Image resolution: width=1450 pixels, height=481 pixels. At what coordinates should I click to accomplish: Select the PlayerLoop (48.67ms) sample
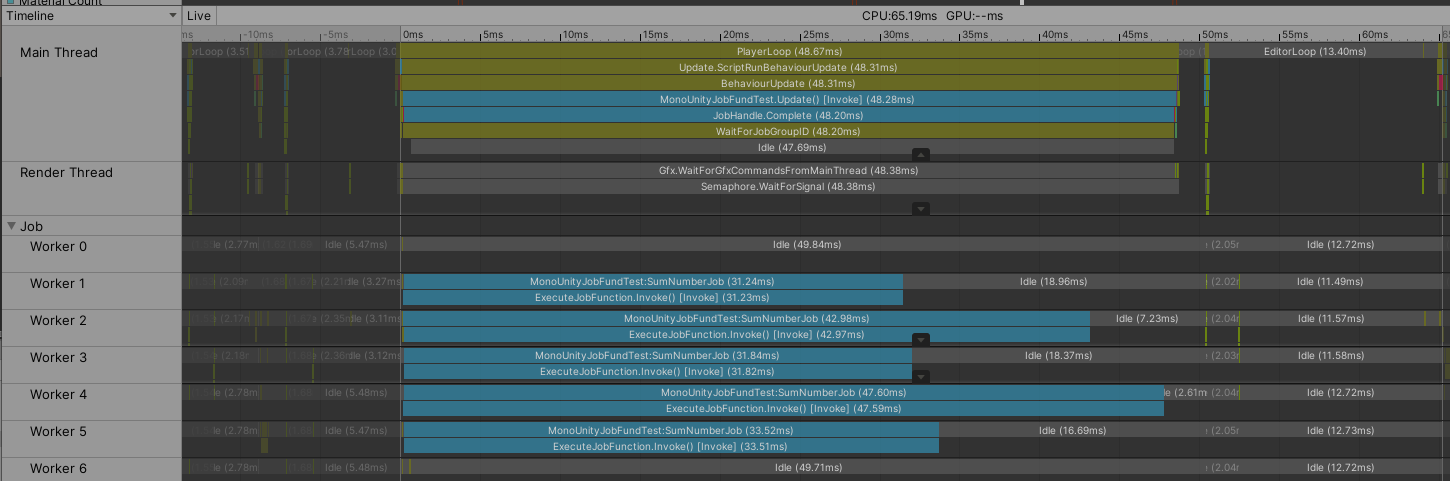tap(789, 51)
